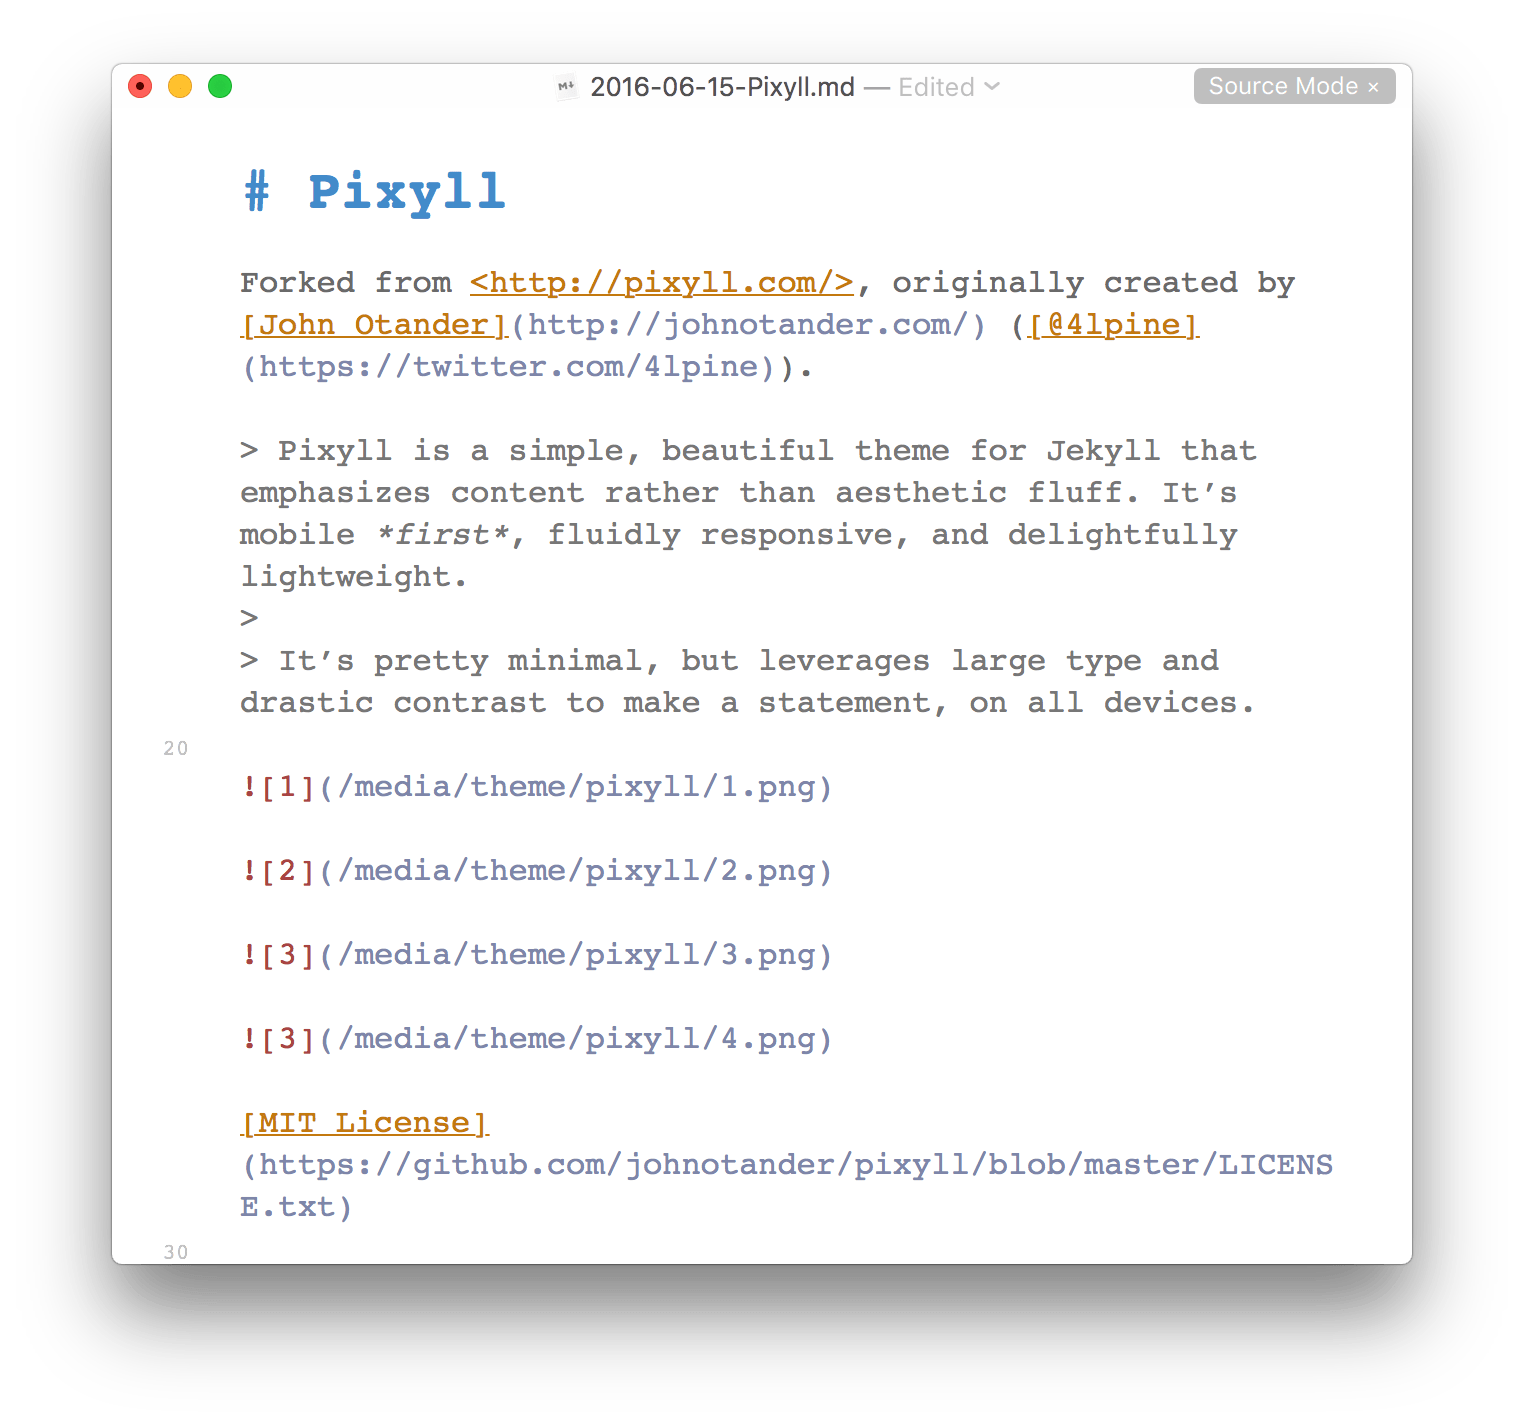Exit Source Mode via its x
Image resolution: width=1524 pixels, height=1424 pixels.
1374,87
